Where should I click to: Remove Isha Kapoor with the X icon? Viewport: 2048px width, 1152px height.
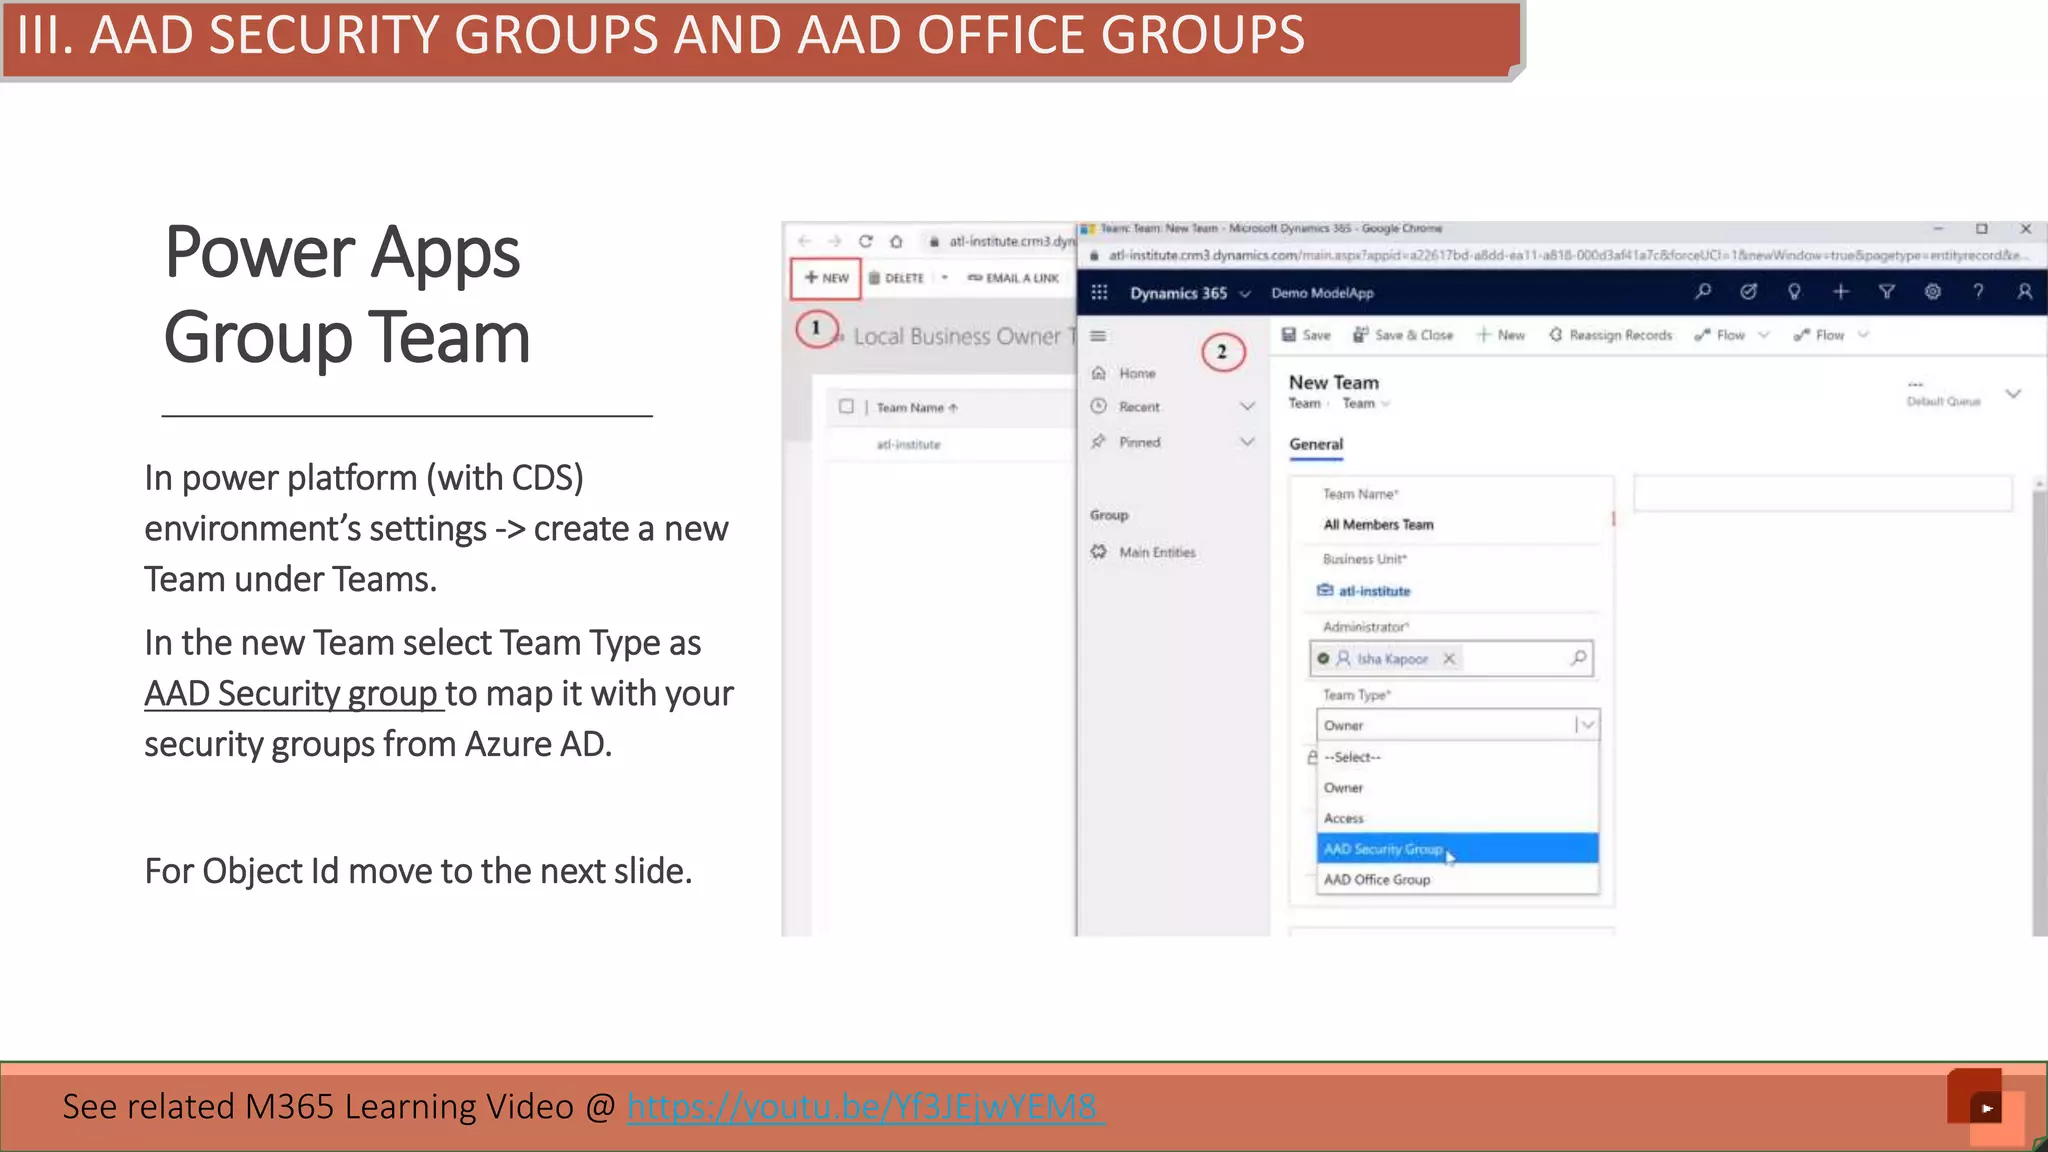click(x=1449, y=658)
